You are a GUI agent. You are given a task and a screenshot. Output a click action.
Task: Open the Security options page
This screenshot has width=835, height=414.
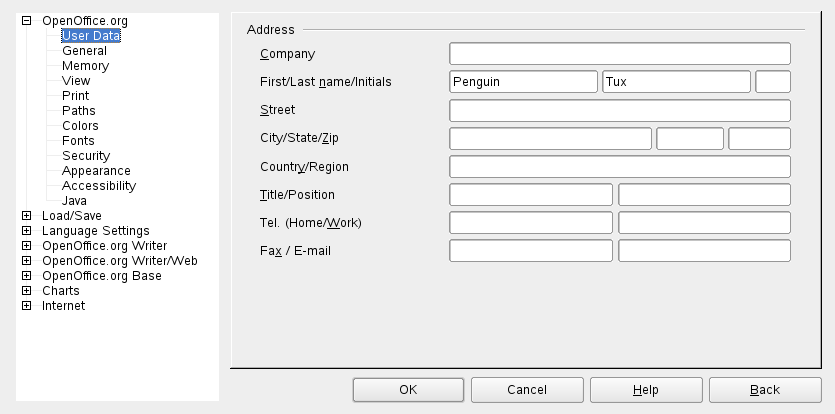[x=86, y=156]
